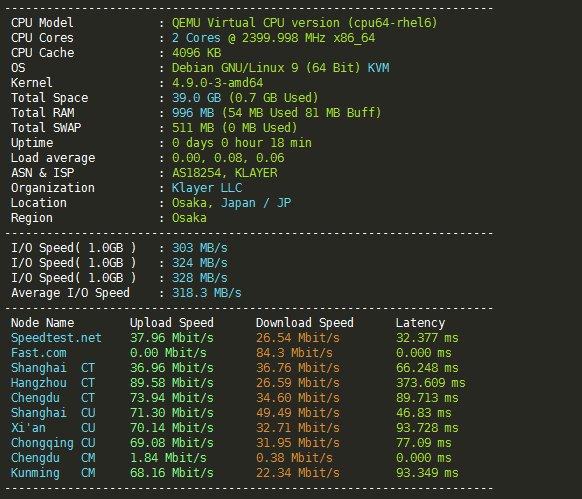Viewport: 582px width, 499px height.
Task: Click the Klayer LLC organization text
Action: [x=207, y=188]
